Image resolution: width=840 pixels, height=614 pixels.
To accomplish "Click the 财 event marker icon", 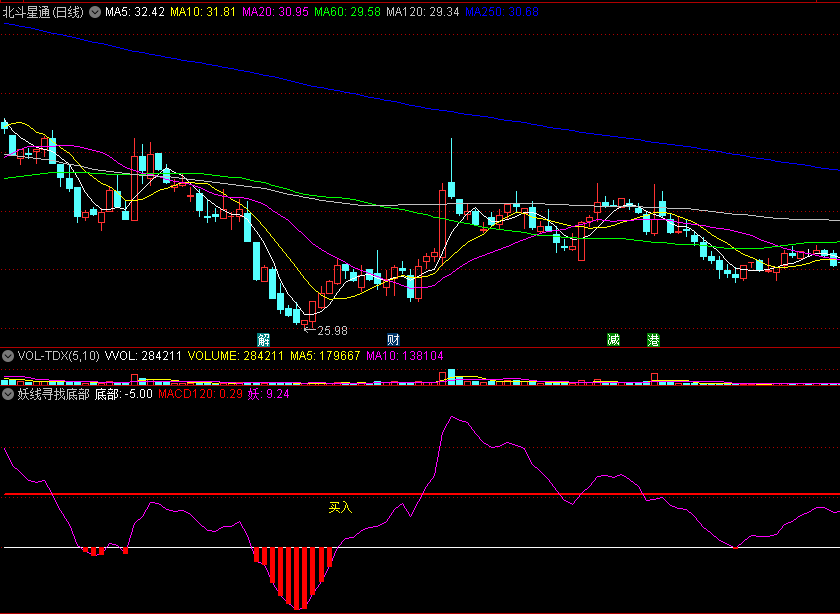I will coord(393,340).
